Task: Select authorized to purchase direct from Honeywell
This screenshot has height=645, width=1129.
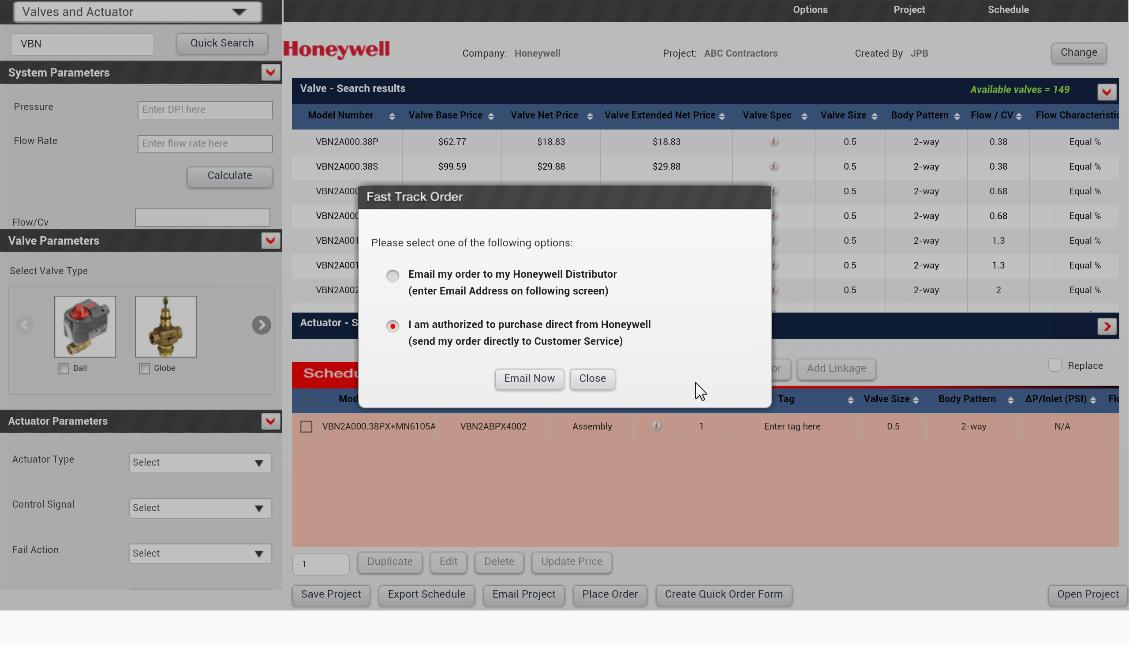Action: (x=393, y=326)
